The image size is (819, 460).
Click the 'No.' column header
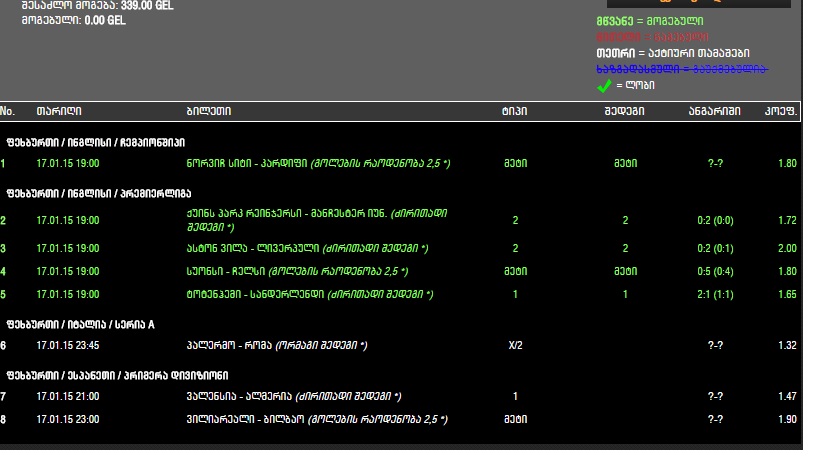tap(7, 111)
